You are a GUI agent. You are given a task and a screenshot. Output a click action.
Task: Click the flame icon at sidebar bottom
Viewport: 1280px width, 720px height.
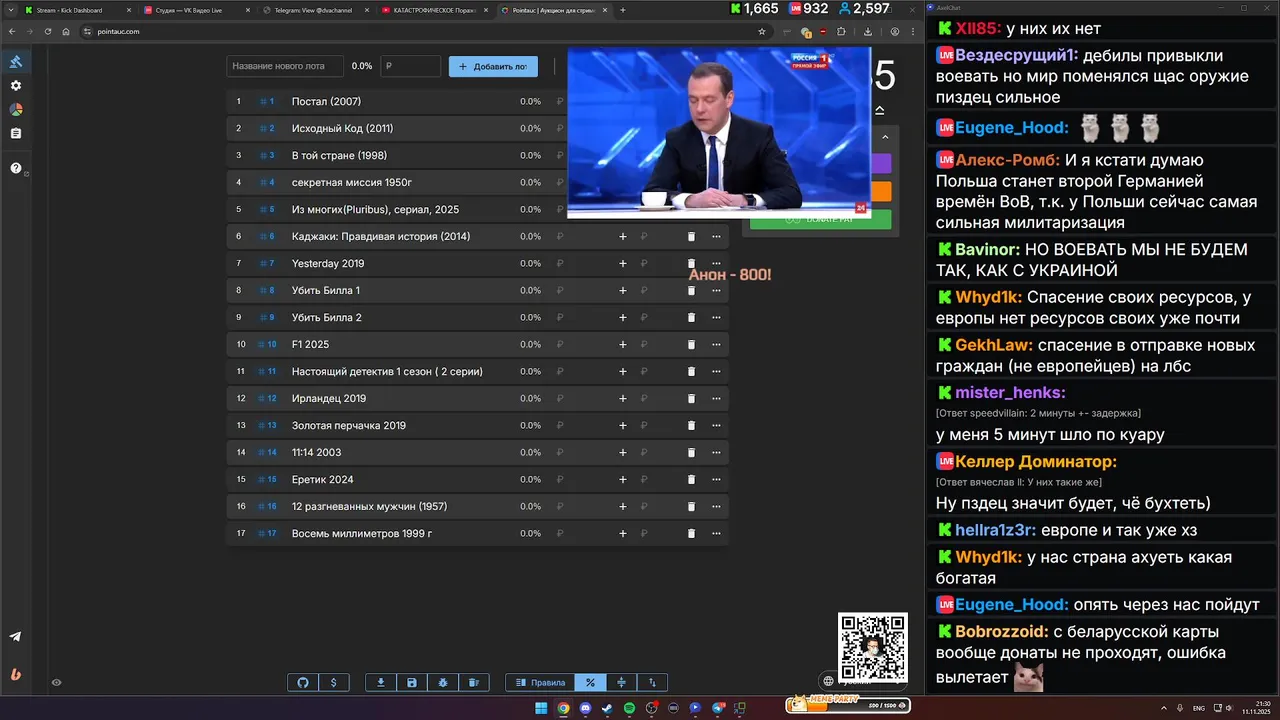click(15, 674)
